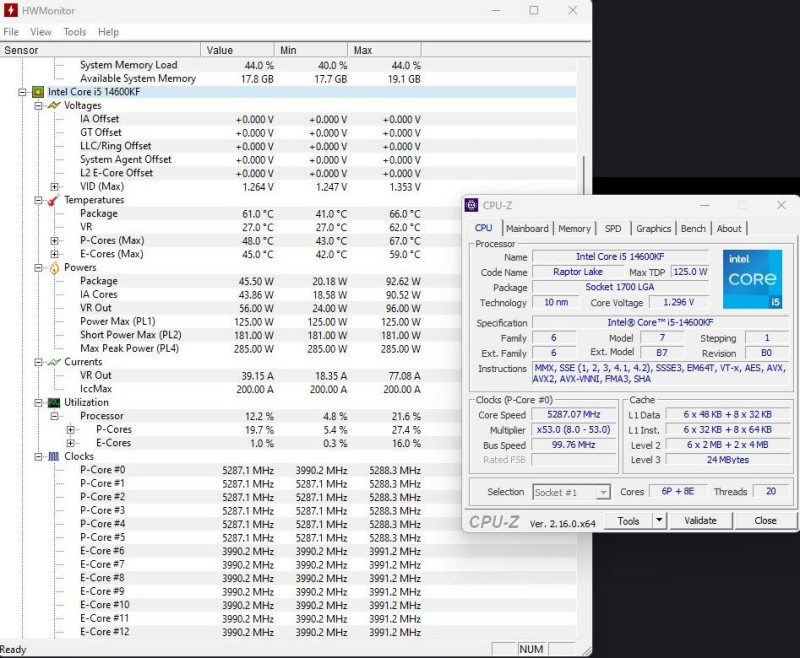Switch to the Memory tab in CPU-Z
The height and width of the screenshot is (658, 800).
(574, 229)
